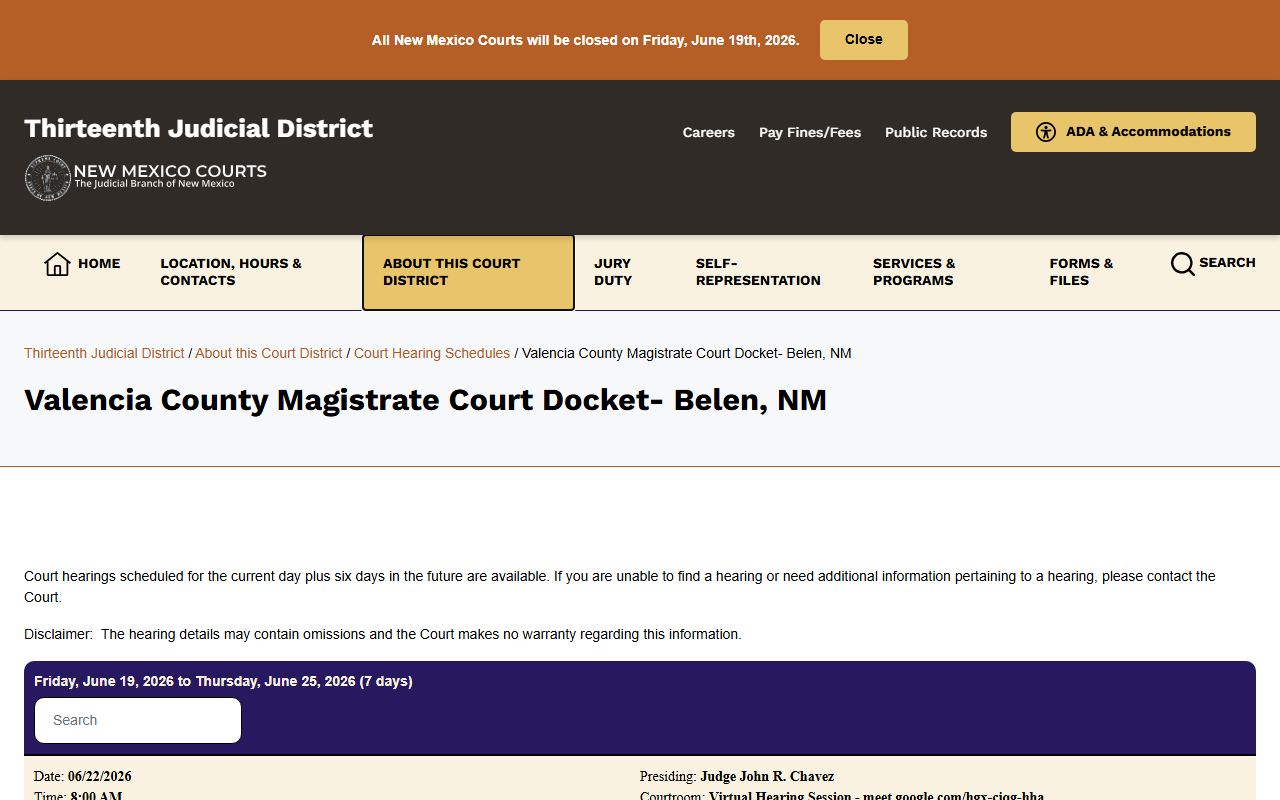This screenshot has width=1280, height=800.
Task: Click the New Mexico Courts seal logo
Action: tap(47, 178)
